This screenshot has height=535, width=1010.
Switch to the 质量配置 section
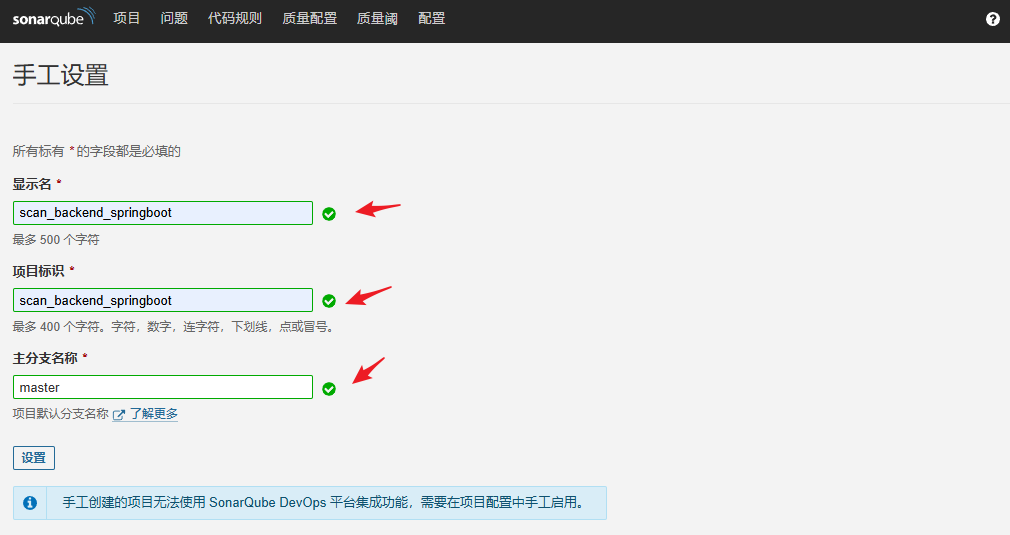tap(309, 18)
